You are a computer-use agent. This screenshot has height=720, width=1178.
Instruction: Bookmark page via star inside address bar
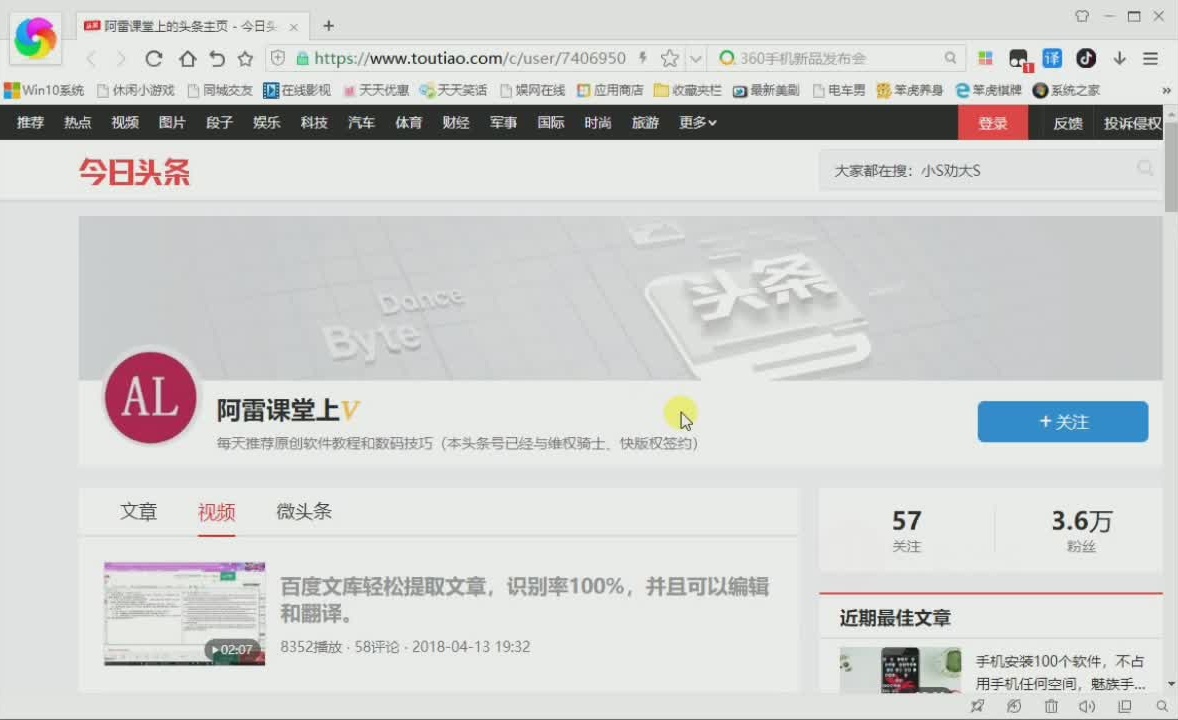click(x=669, y=58)
